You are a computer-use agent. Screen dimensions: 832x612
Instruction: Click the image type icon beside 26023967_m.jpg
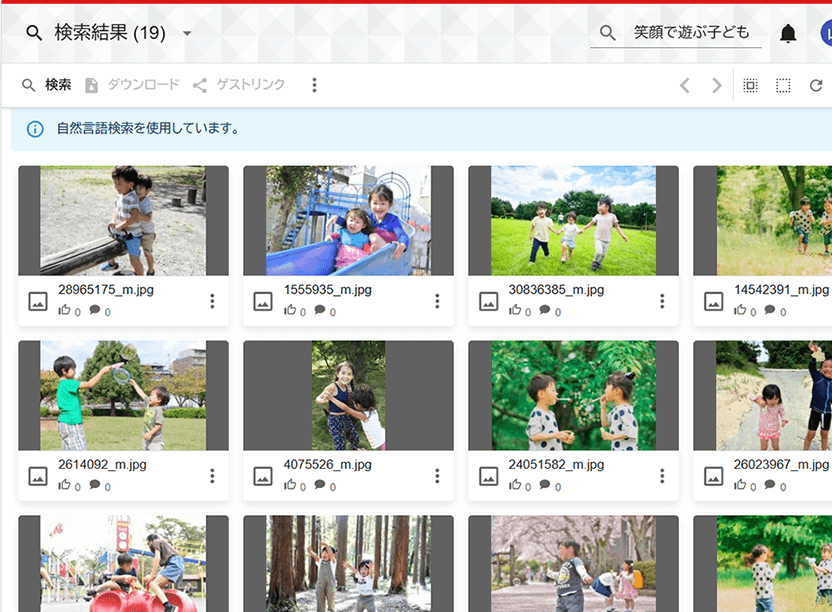[x=713, y=476]
